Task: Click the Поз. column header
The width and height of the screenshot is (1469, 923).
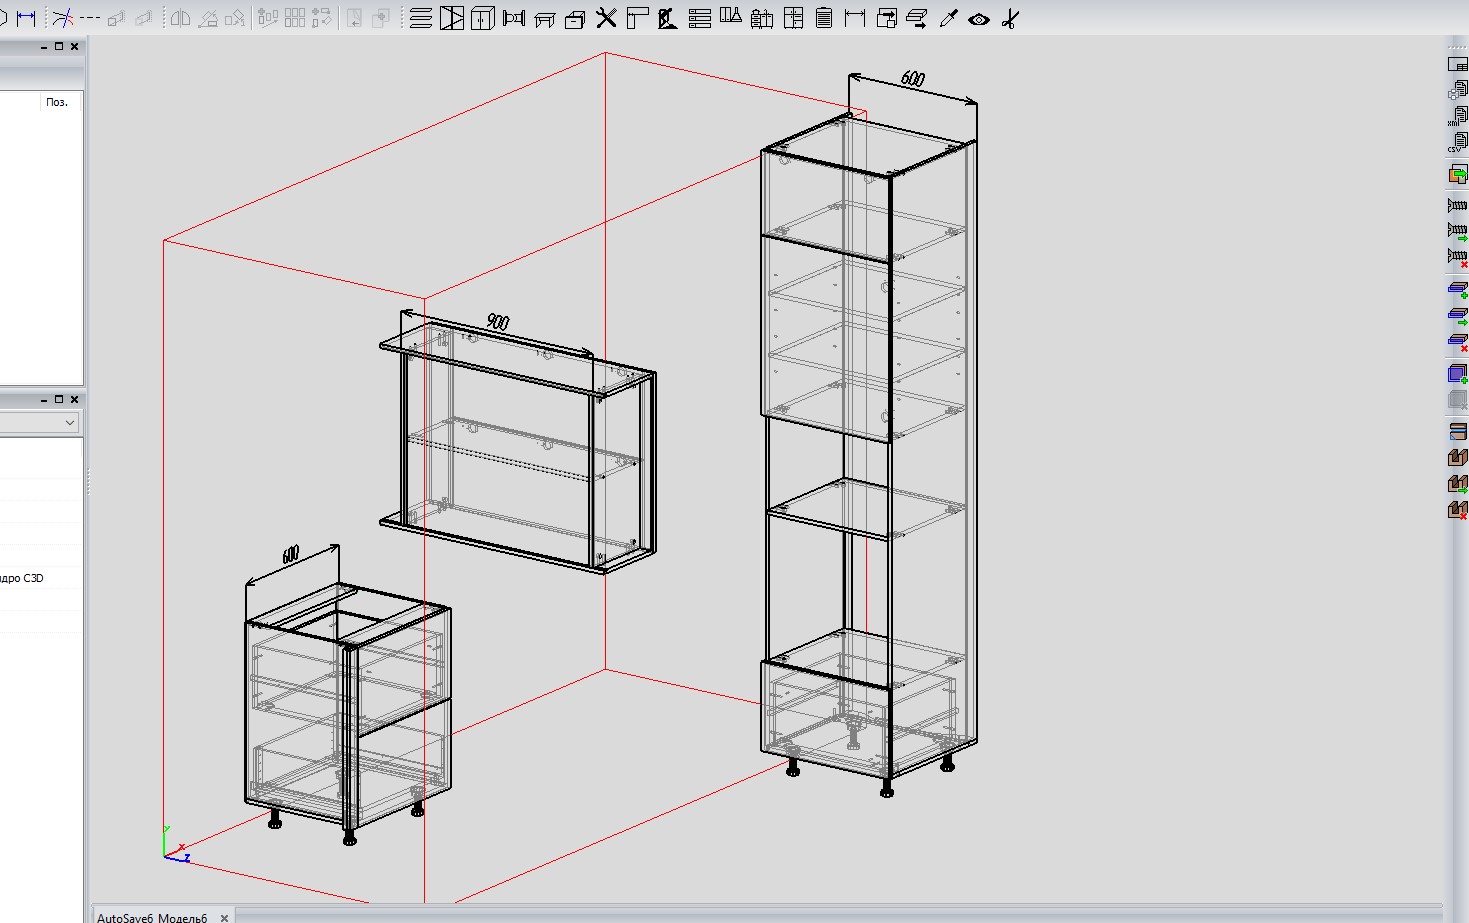Action: 57,102
